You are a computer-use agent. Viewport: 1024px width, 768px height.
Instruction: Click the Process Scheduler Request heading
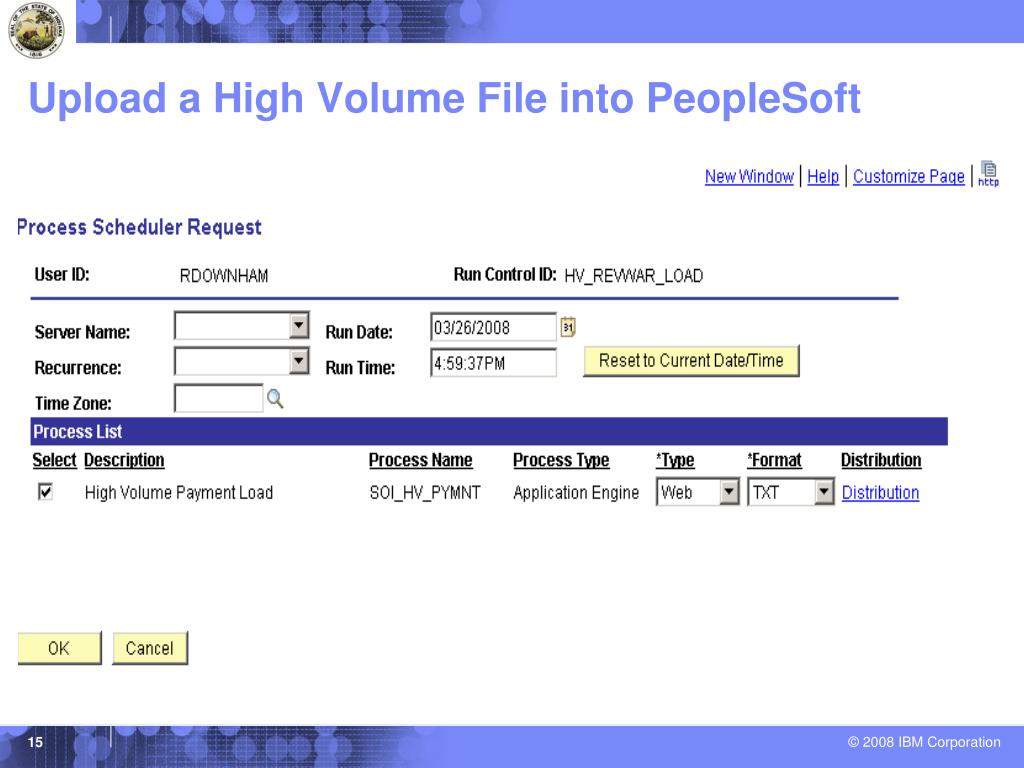click(139, 227)
